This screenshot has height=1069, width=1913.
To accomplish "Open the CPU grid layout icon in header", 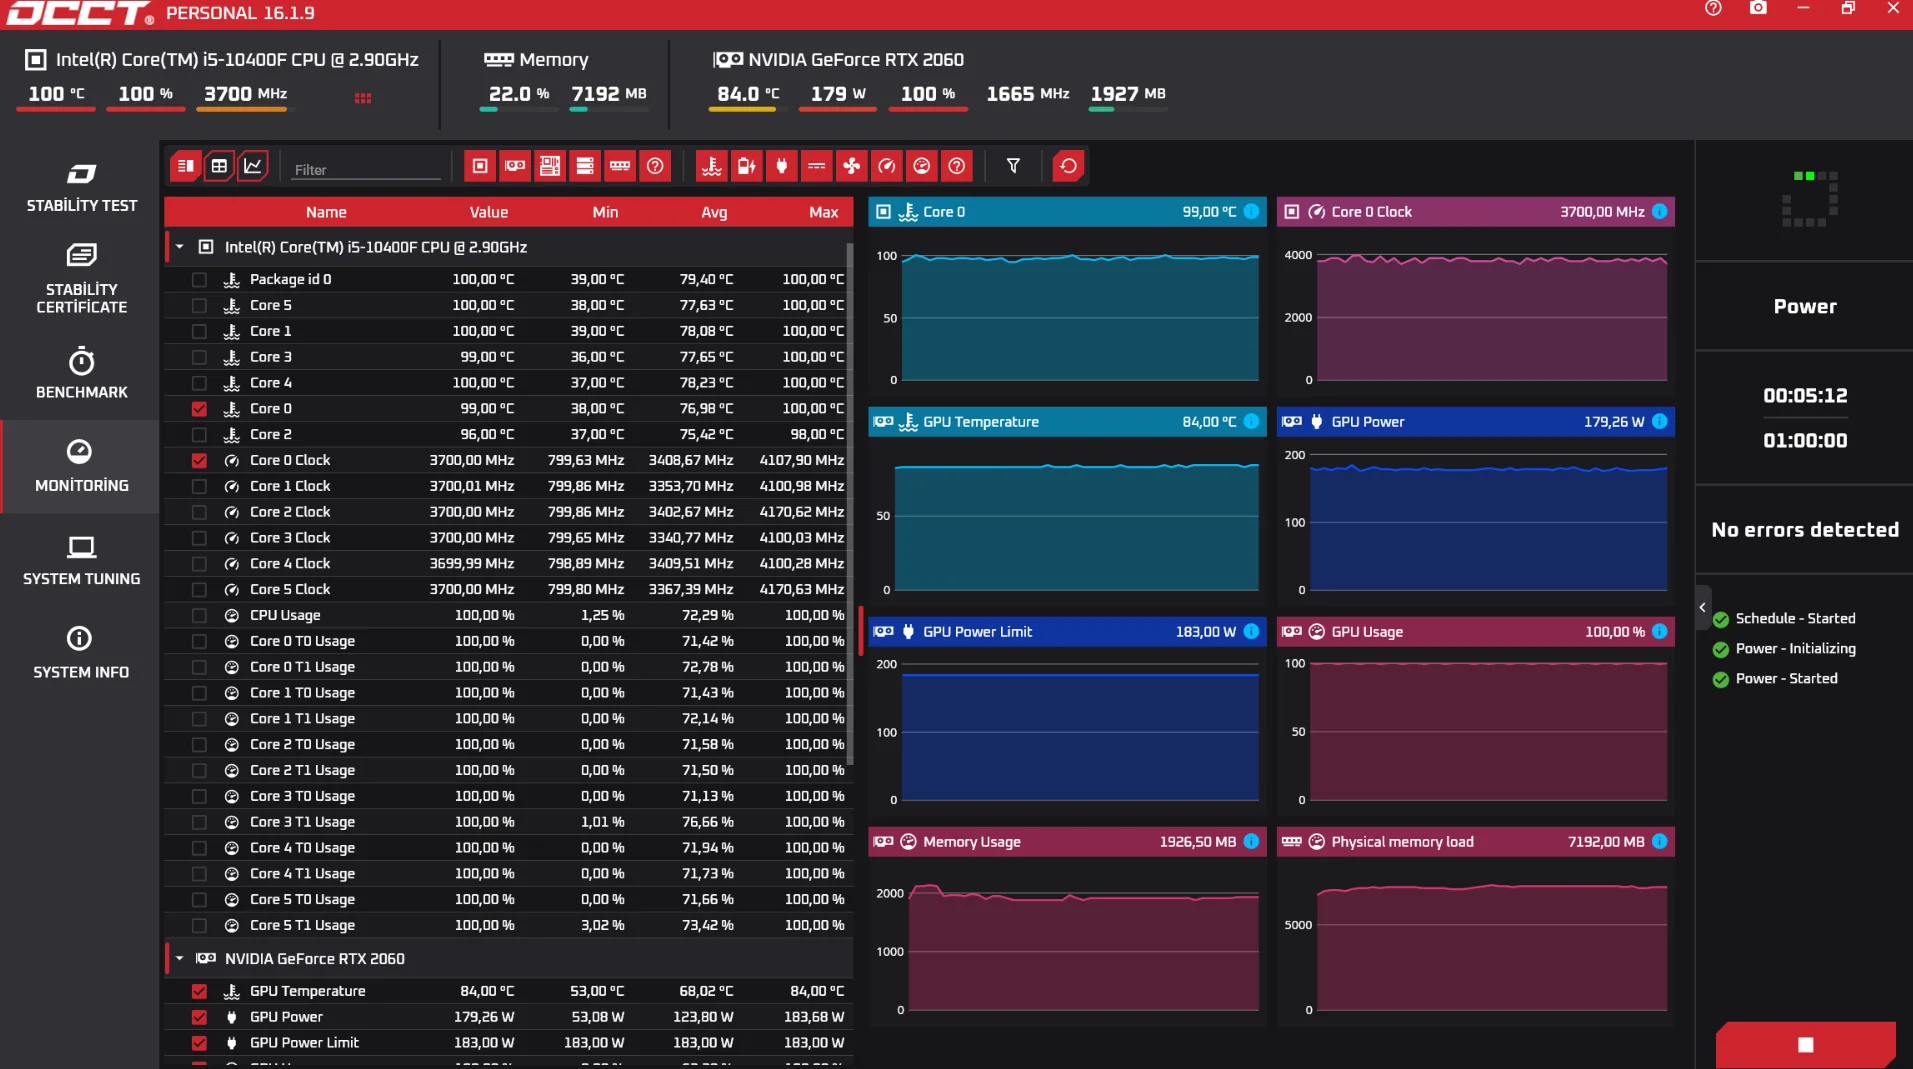I will click(x=363, y=98).
